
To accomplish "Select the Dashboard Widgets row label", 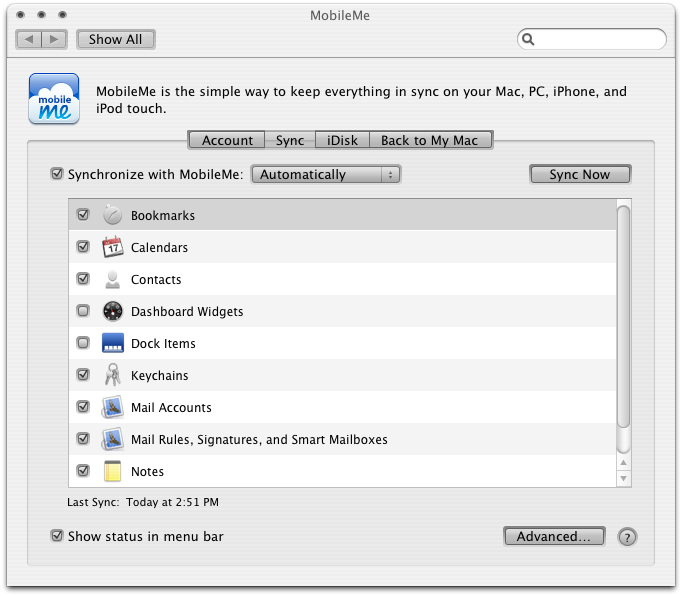I will click(187, 312).
